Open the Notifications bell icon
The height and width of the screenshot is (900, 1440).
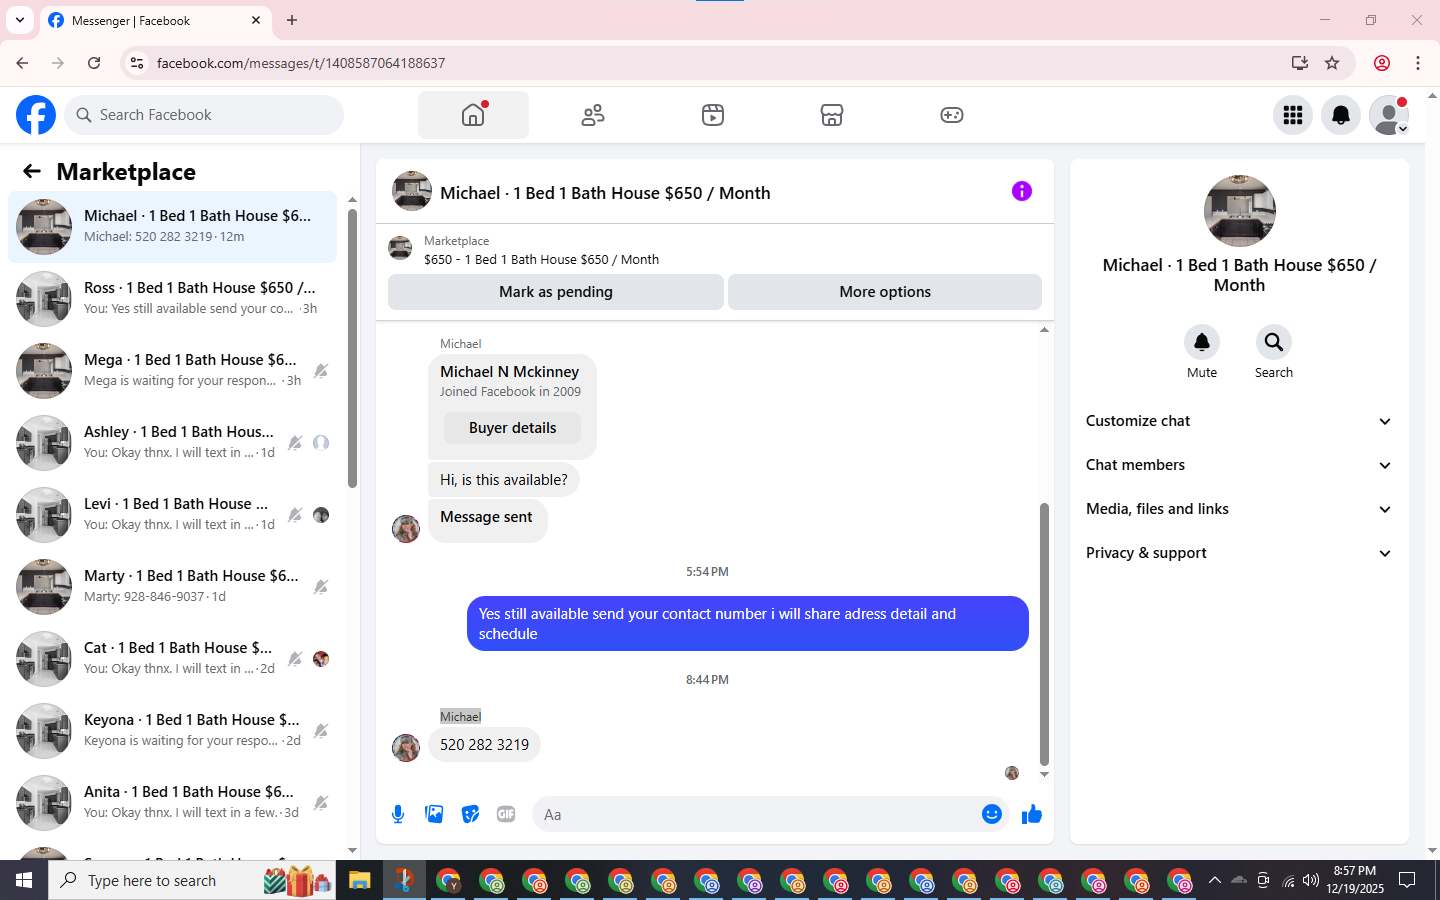click(x=1341, y=115)
